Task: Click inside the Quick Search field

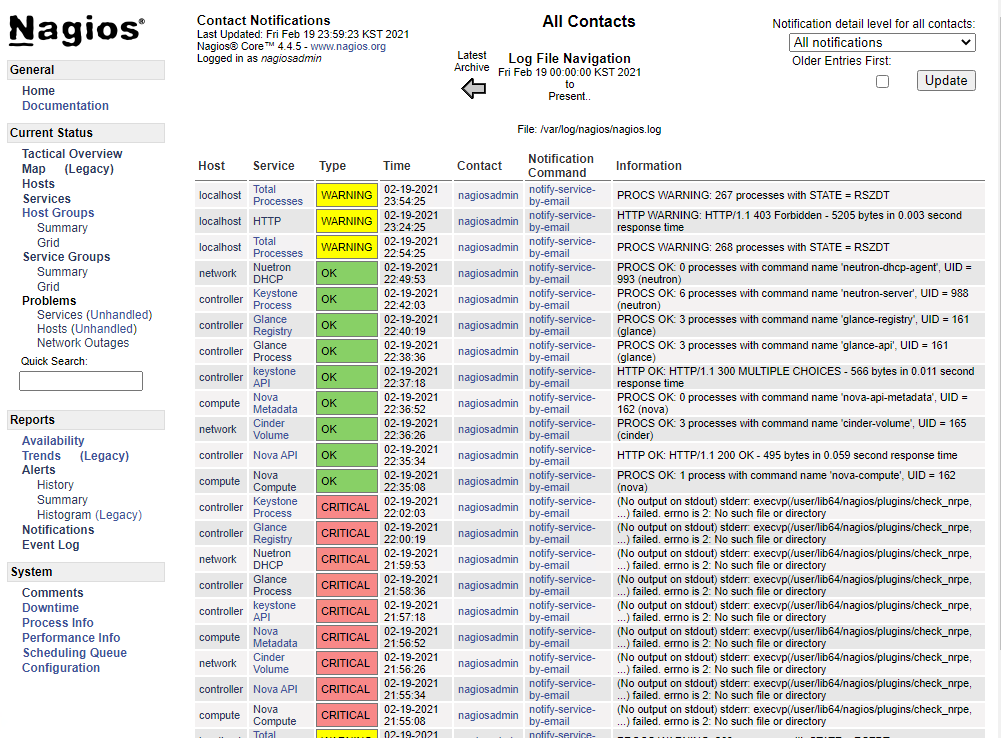Action: 81,381
